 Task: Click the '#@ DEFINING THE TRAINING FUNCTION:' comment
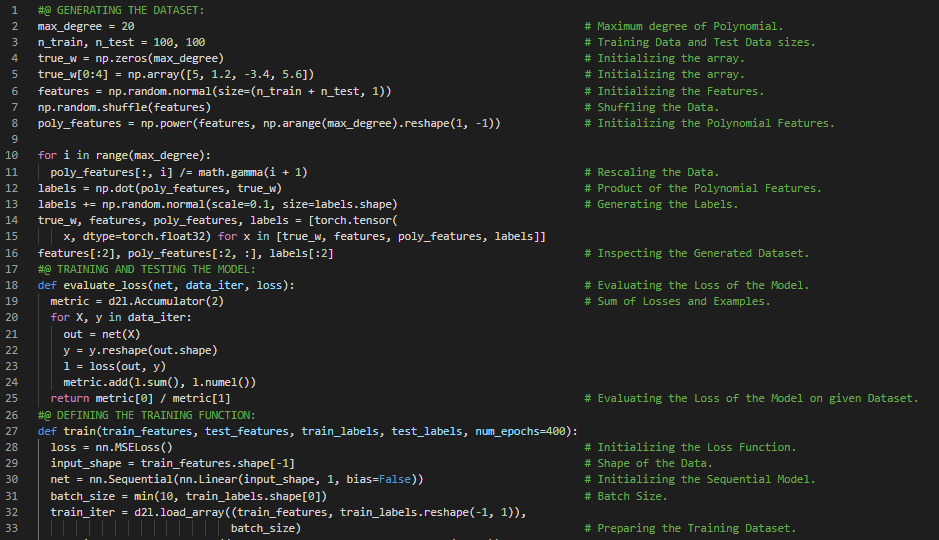[x=146, y=415]
